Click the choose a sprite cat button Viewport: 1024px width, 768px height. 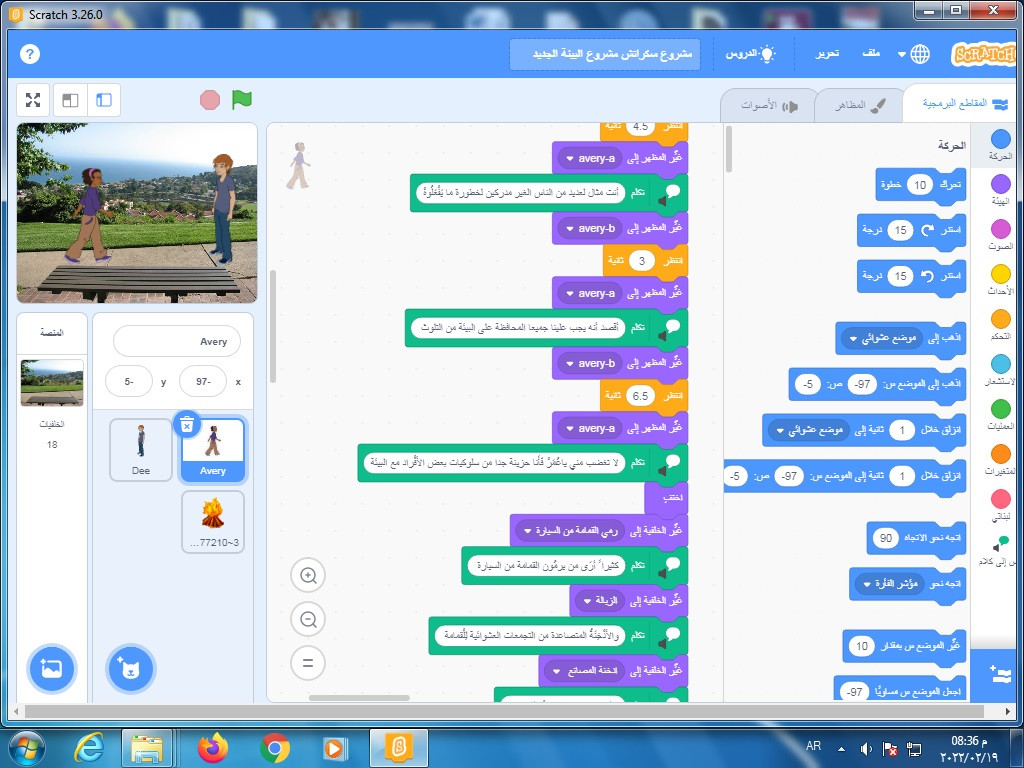pyautogui.click(x=131, y=669)
